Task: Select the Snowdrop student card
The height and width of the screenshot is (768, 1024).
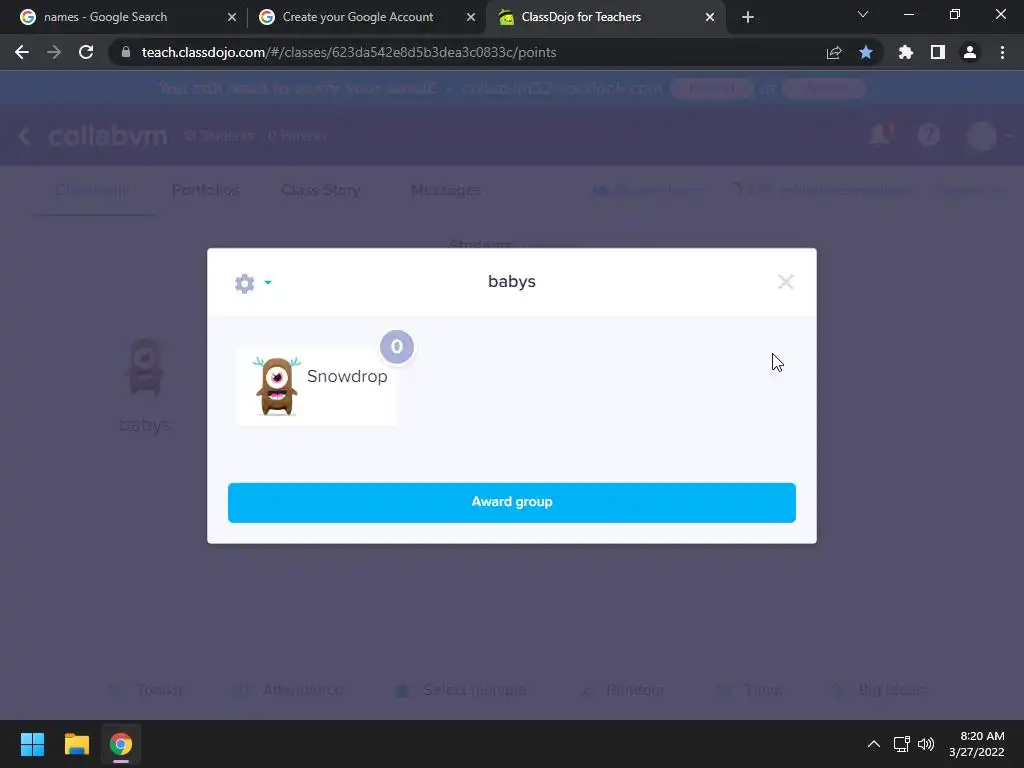Action: [x=317, y=386]
